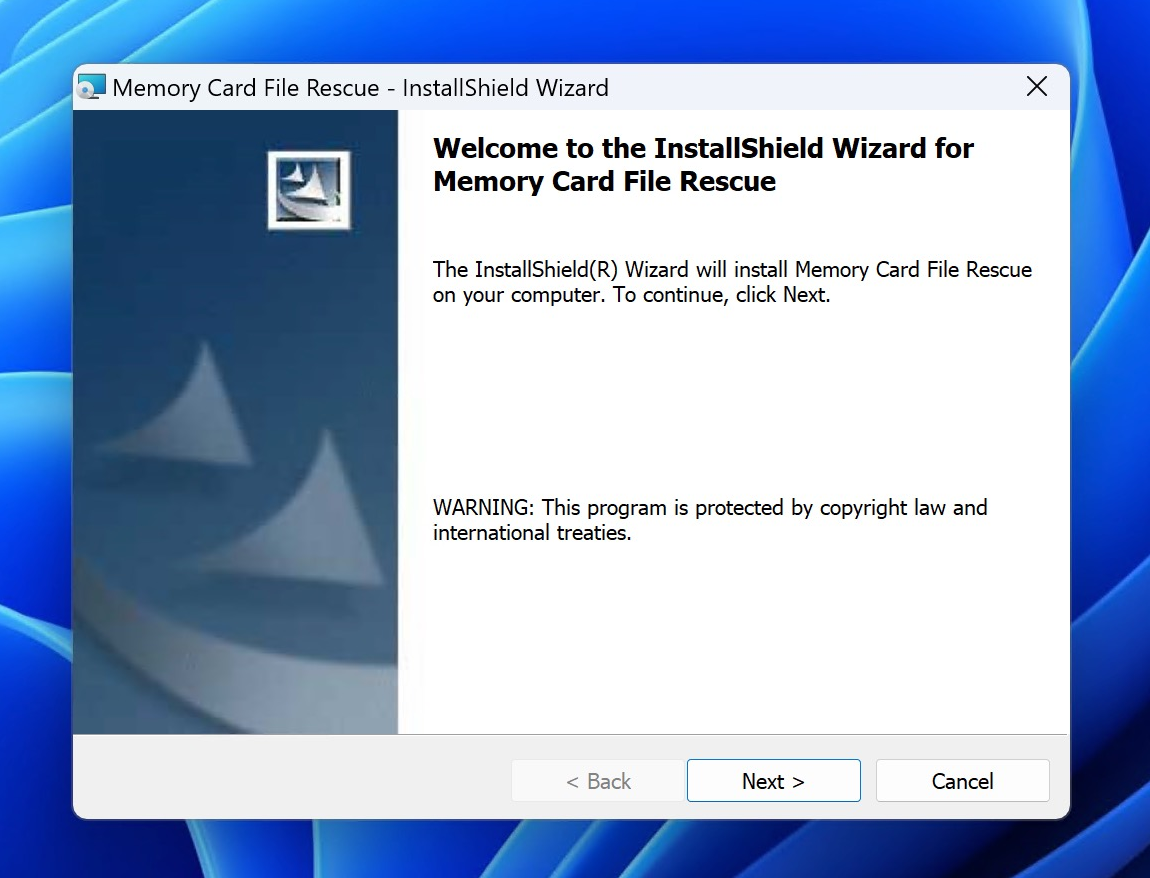Screen dimensions: 1150x878
Task: Click the WARNING copyright notice text
Action: pos(709,508)
